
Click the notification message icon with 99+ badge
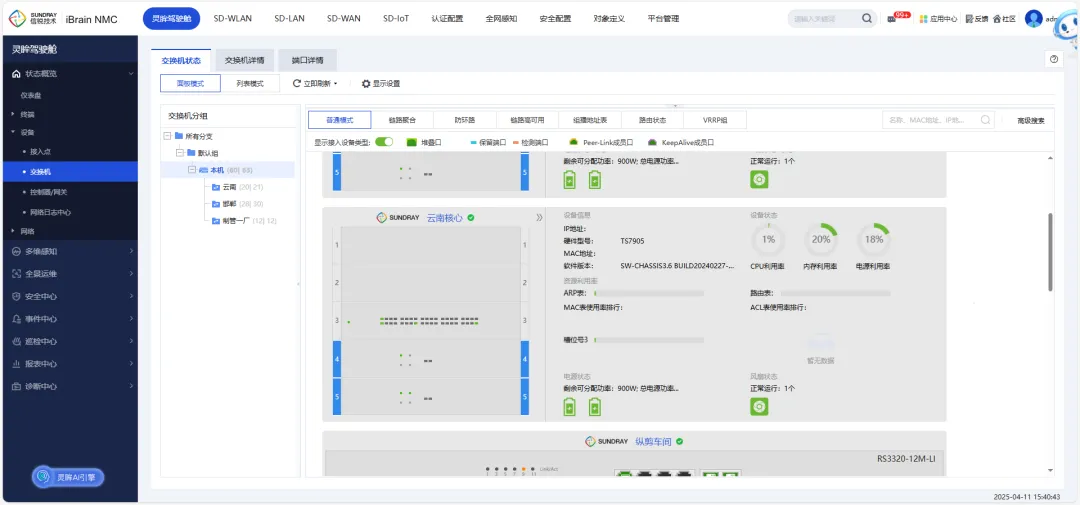(x=892, y=19)
